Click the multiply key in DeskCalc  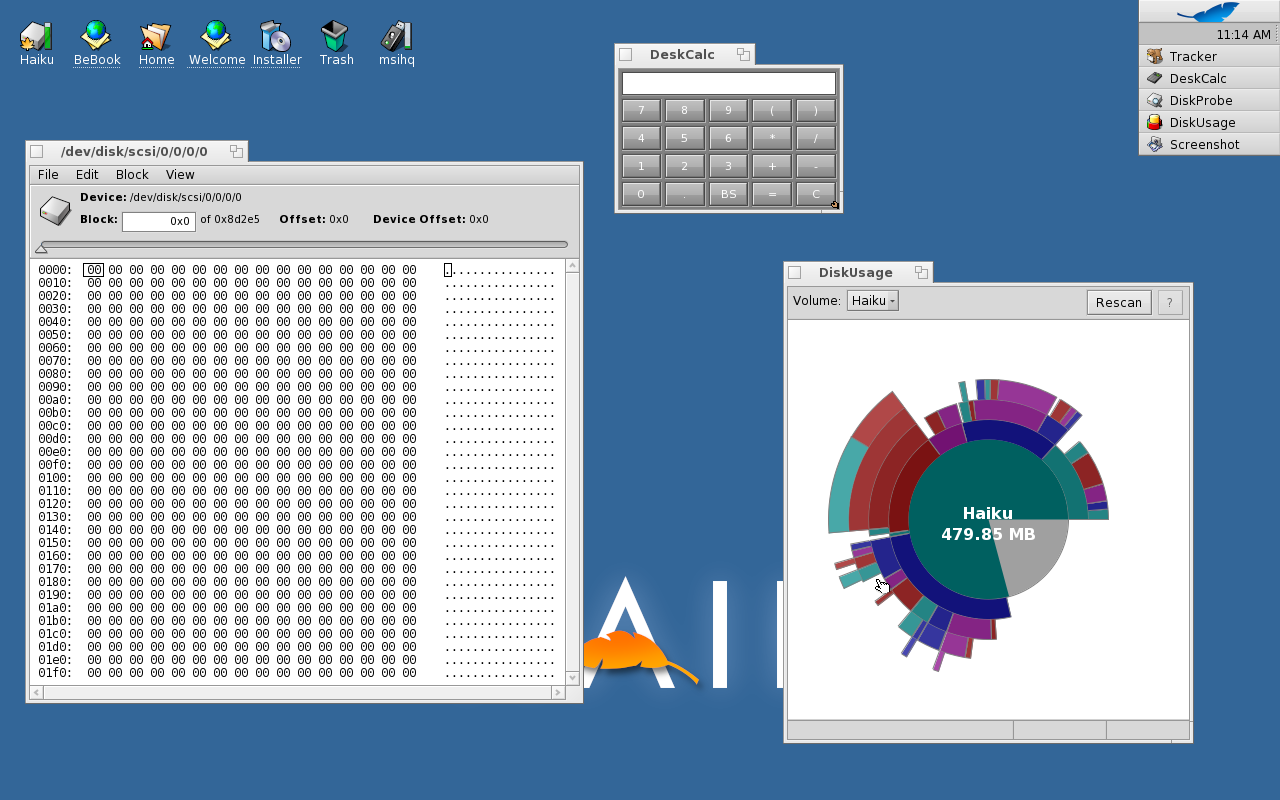click(772, 138)
